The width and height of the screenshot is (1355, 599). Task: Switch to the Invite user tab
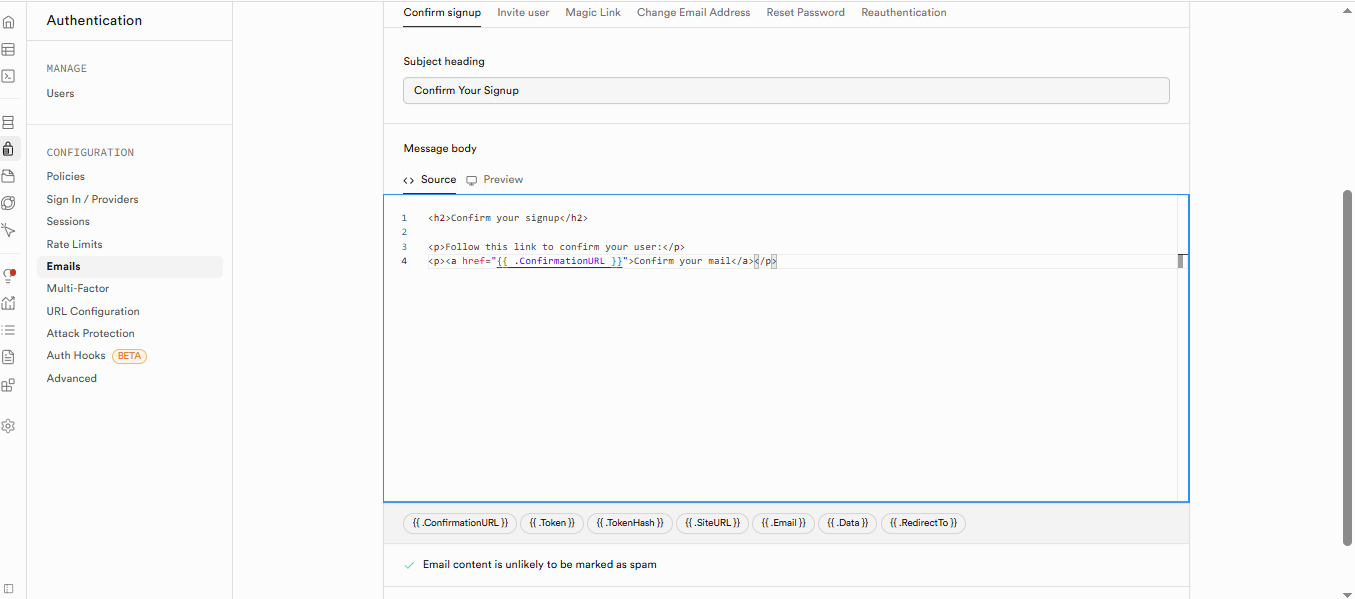point(523,12)
